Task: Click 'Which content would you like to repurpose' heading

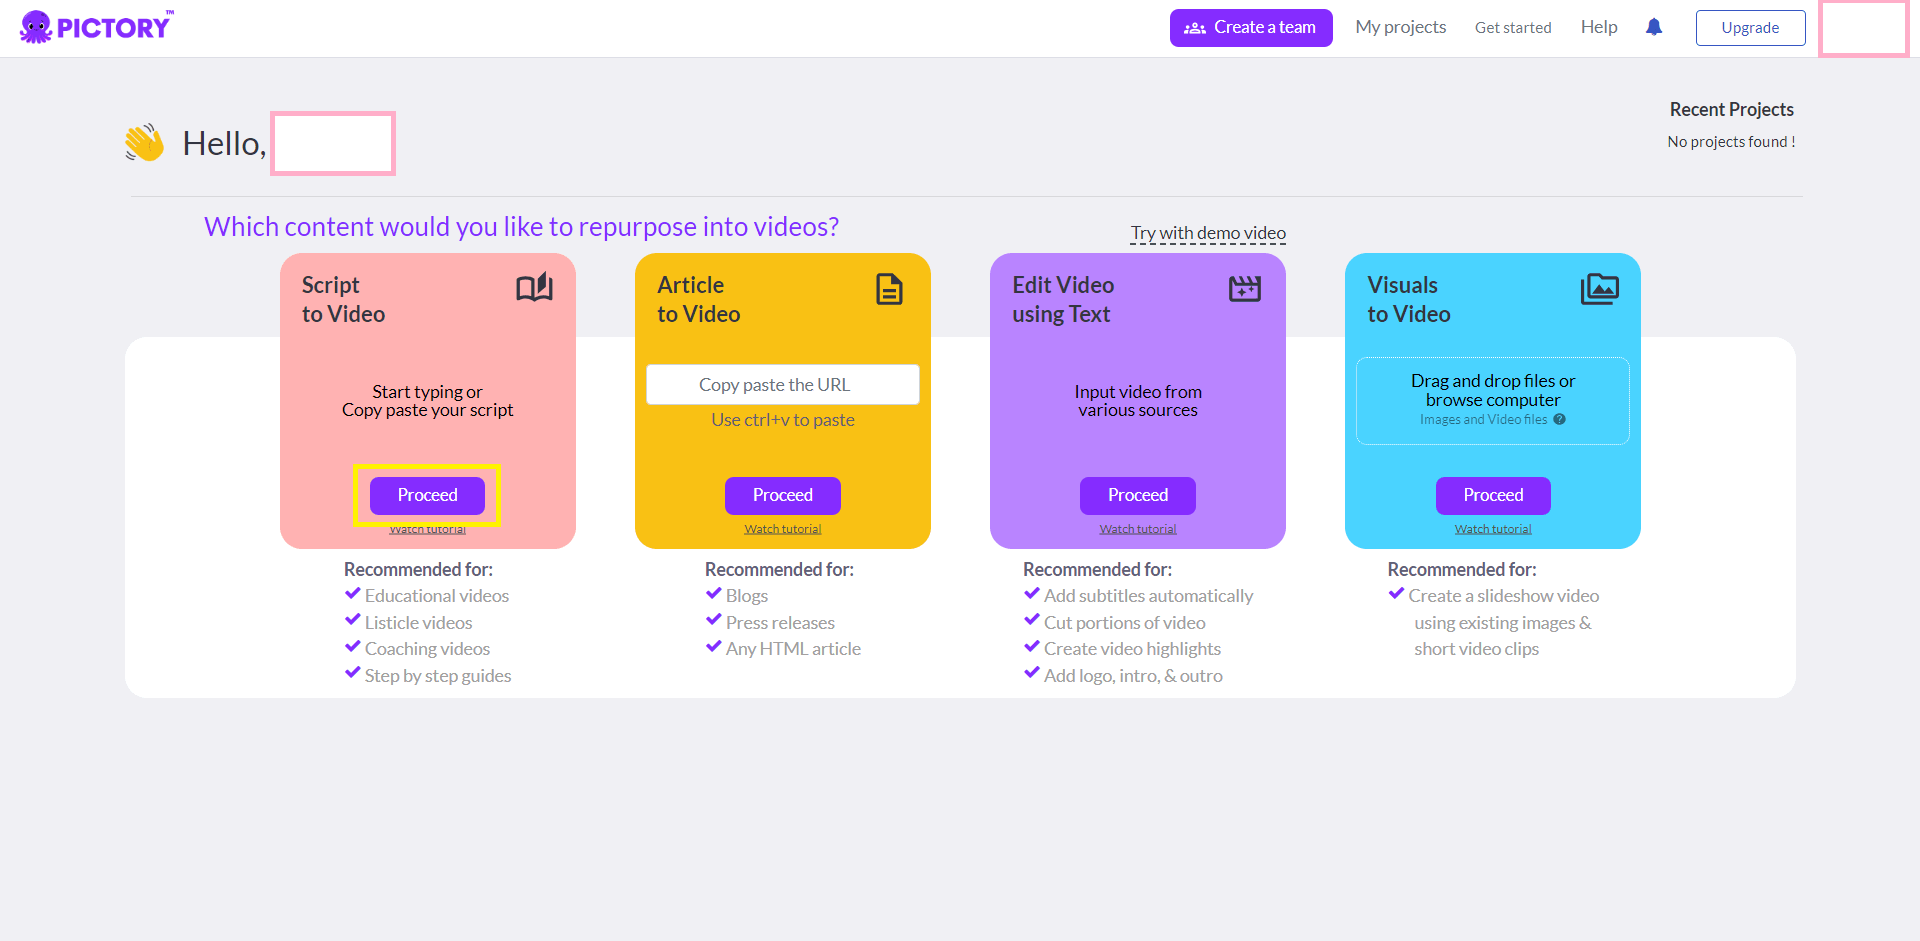Action: pos(521,227)
